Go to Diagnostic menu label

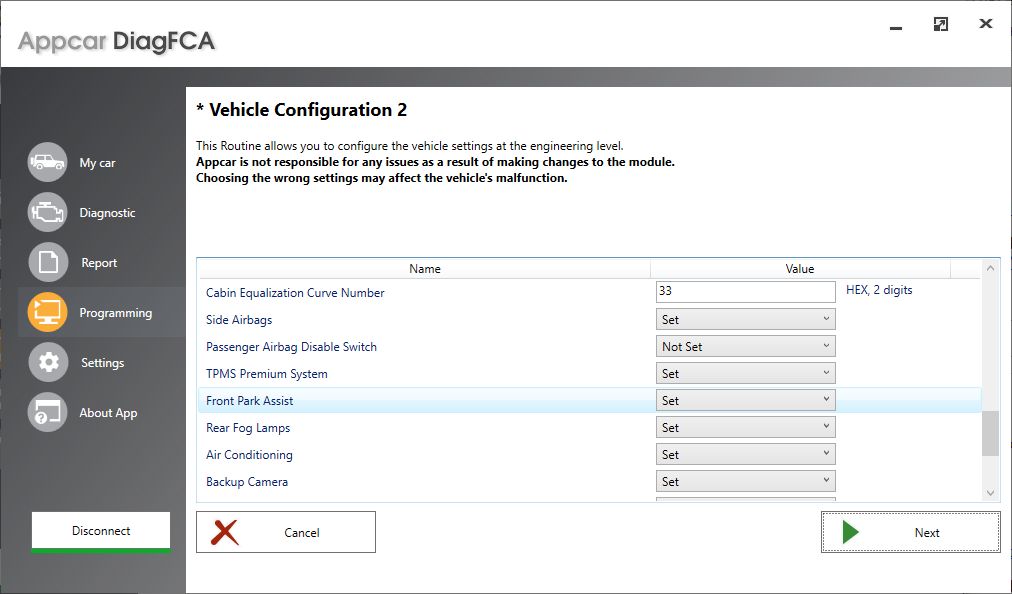[x=107, y=212]
